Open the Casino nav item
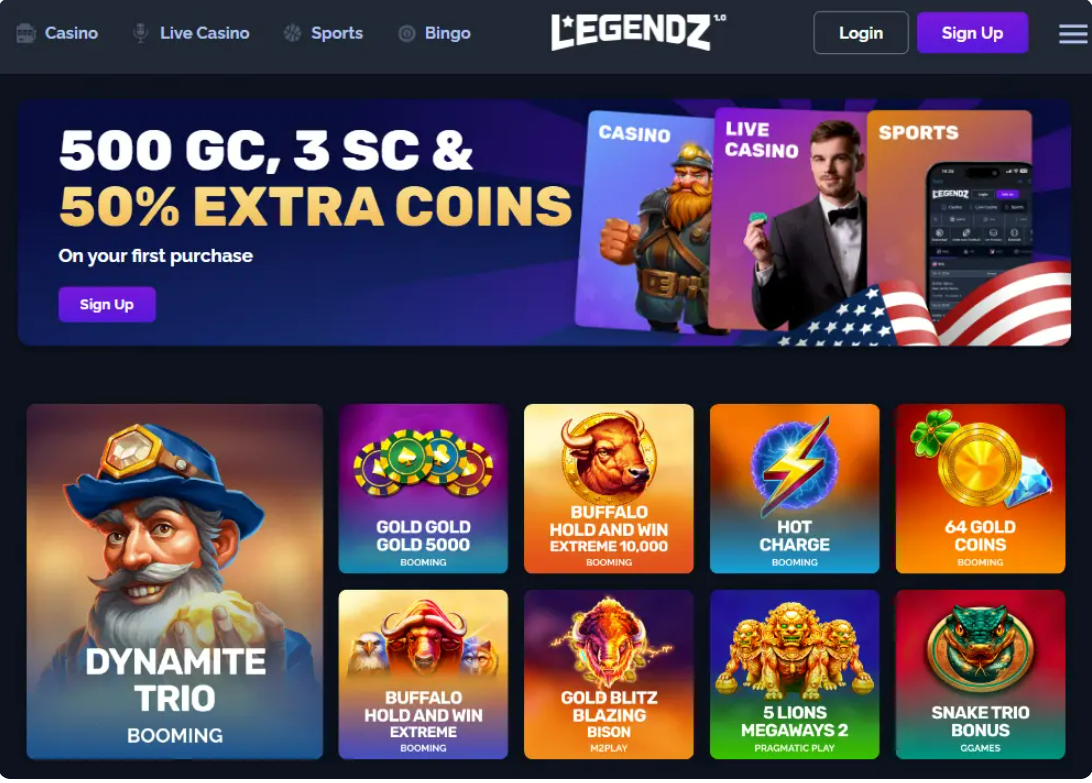This screenshot has width=1092, height=783. pyautogui.click(x=71, y=33)
